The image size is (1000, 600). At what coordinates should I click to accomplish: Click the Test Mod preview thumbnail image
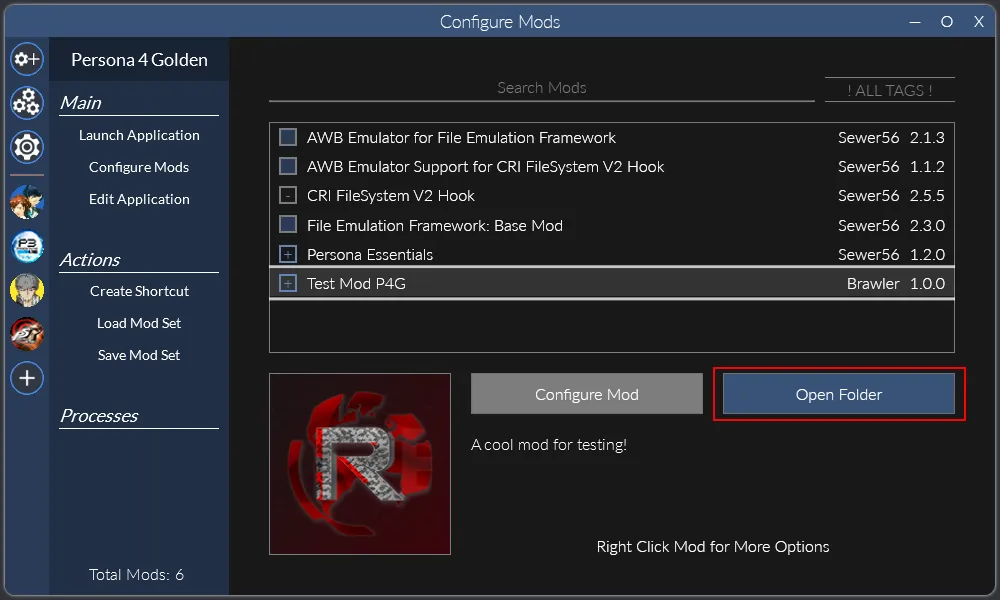click(x=360, y=464)
